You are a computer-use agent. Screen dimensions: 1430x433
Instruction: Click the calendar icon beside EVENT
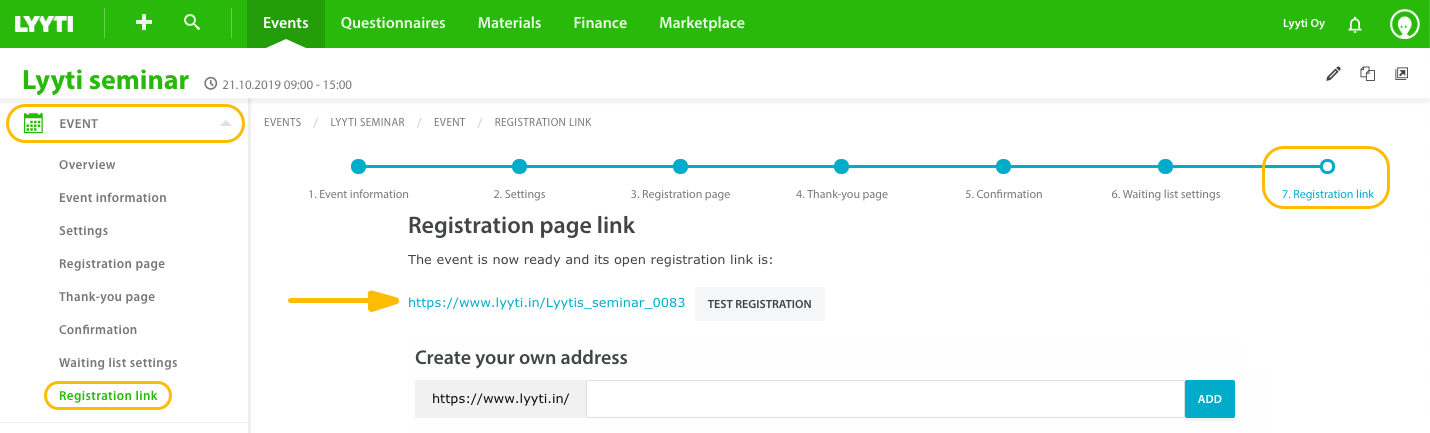[x=33, y=123]
